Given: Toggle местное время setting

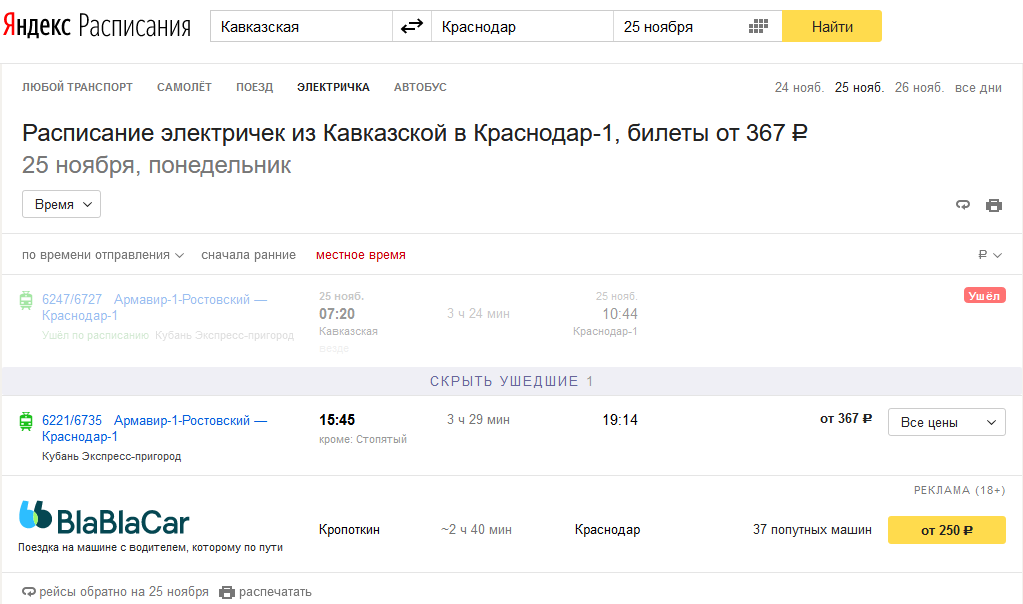Looking at the screenshot, I should coord(361,255).
